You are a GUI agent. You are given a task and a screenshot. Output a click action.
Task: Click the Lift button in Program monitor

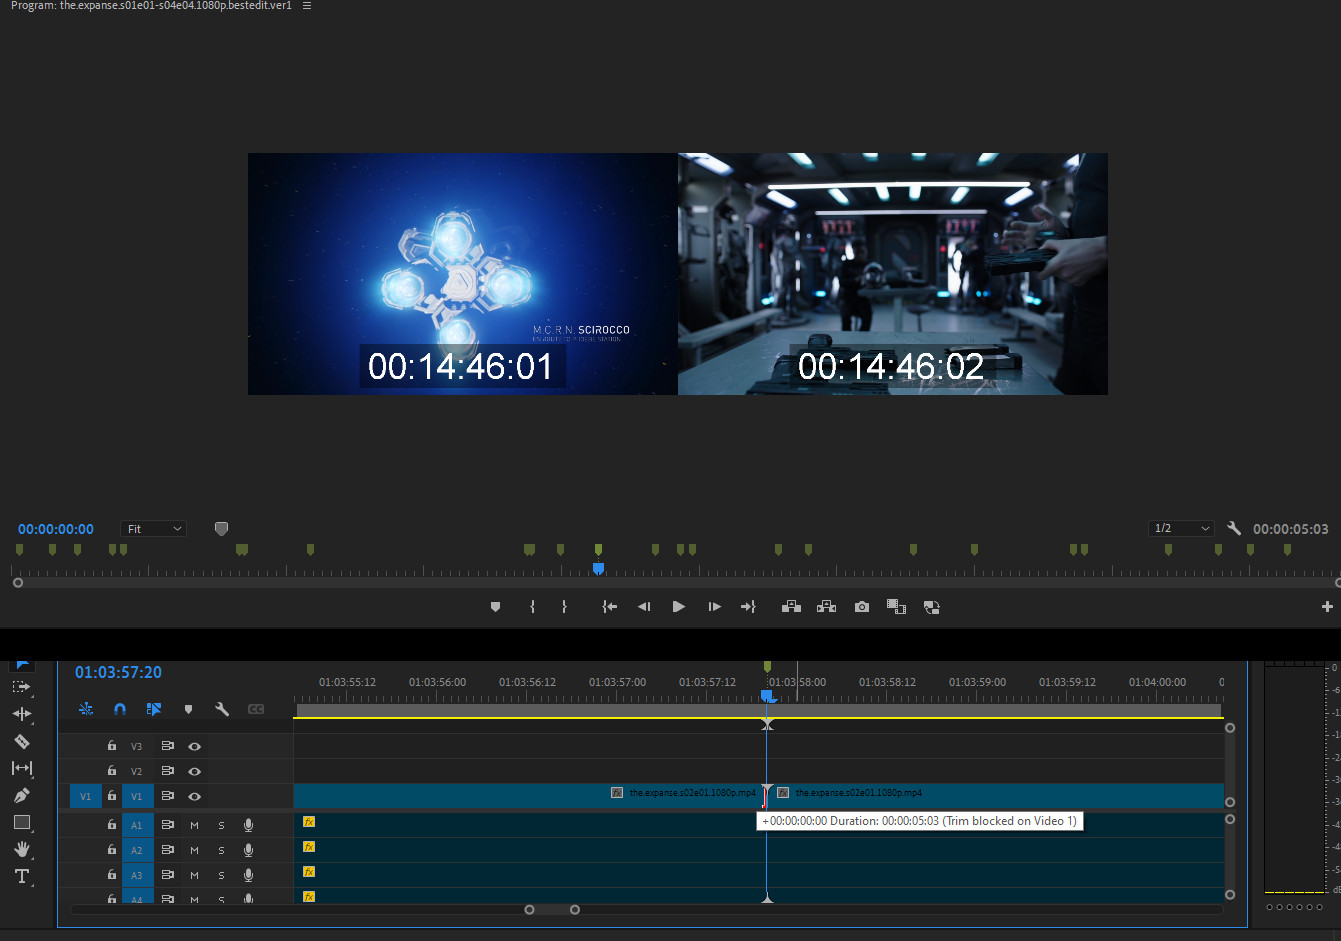tap(791, 607)
